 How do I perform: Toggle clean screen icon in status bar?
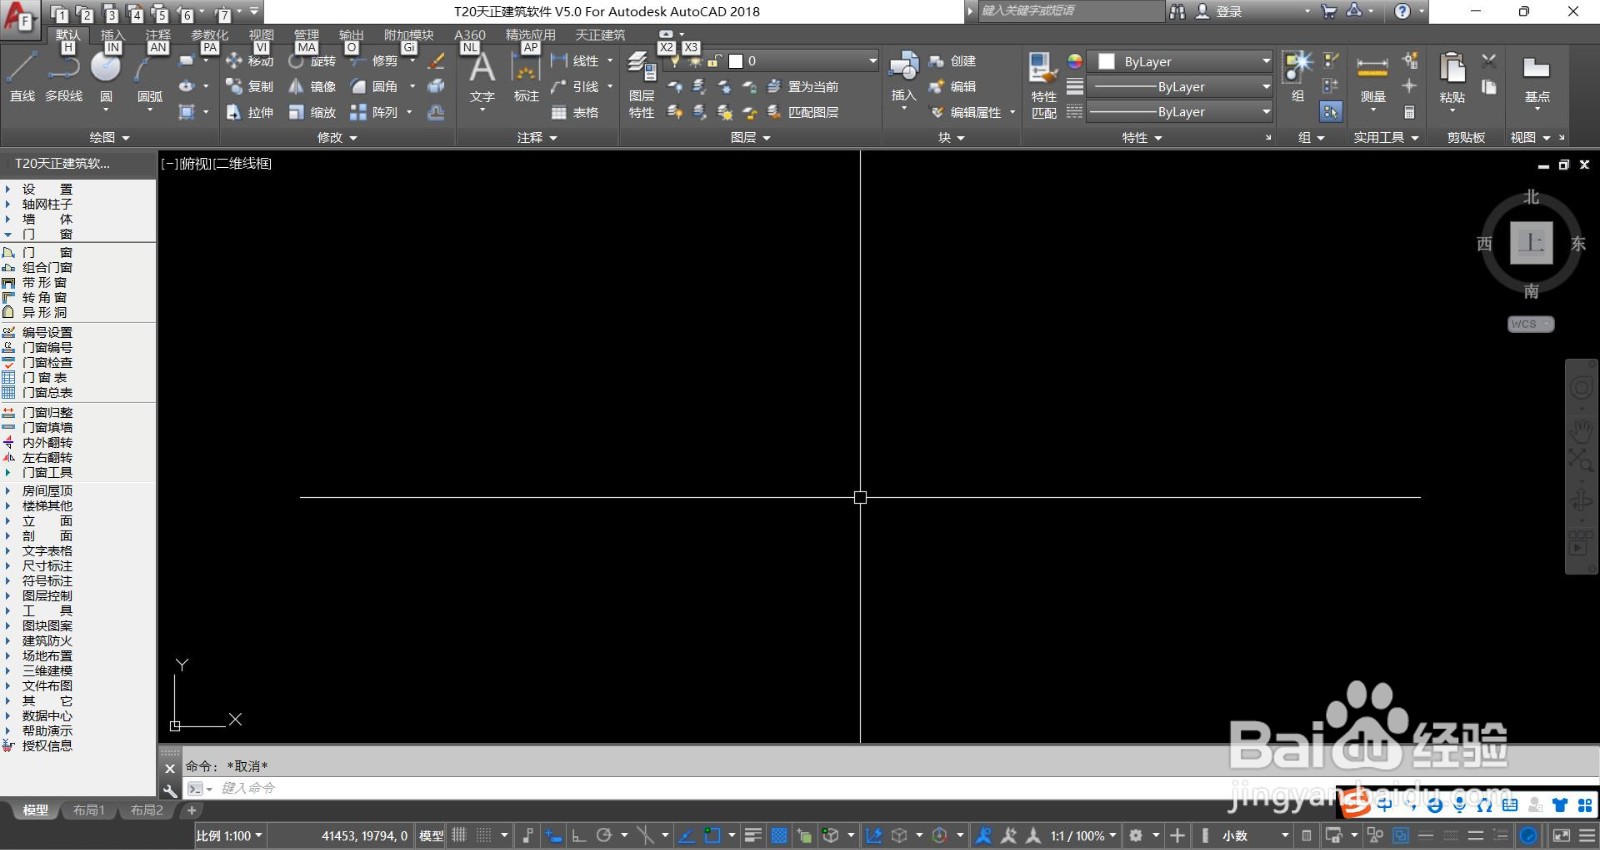point(1561,835)
